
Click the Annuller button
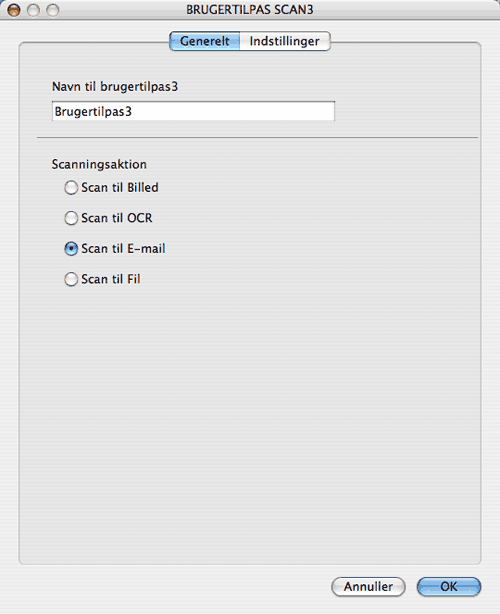click(x=368, y=587)
